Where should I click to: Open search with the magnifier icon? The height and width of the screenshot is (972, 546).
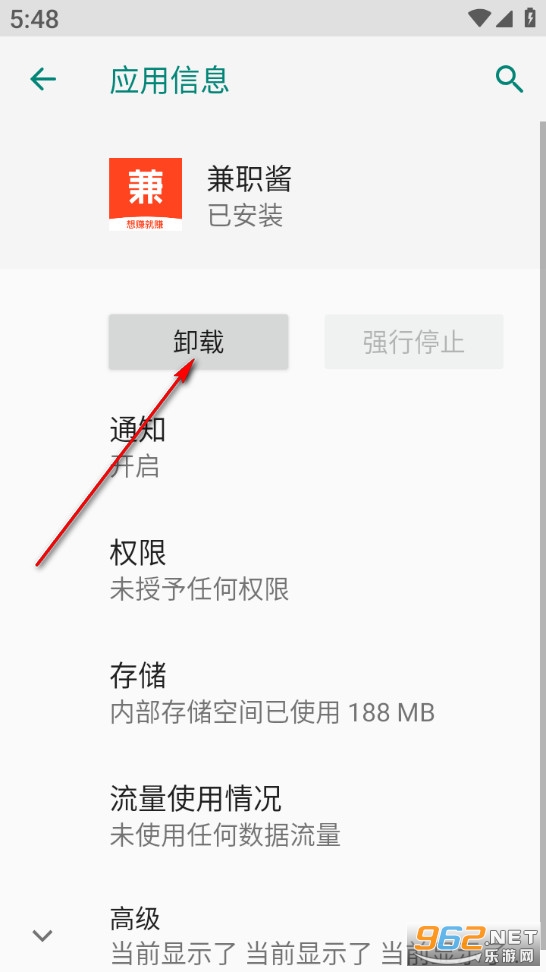point(509,80)
